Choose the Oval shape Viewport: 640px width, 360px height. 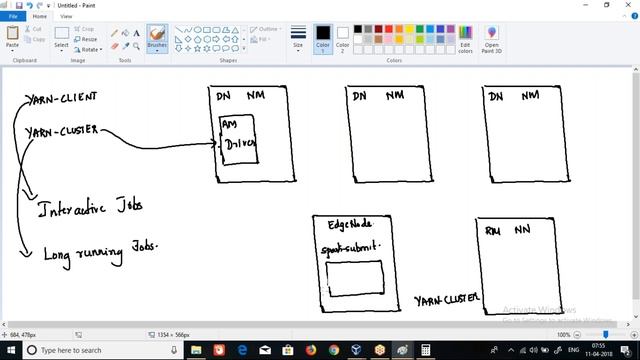[x=198, y=30]
